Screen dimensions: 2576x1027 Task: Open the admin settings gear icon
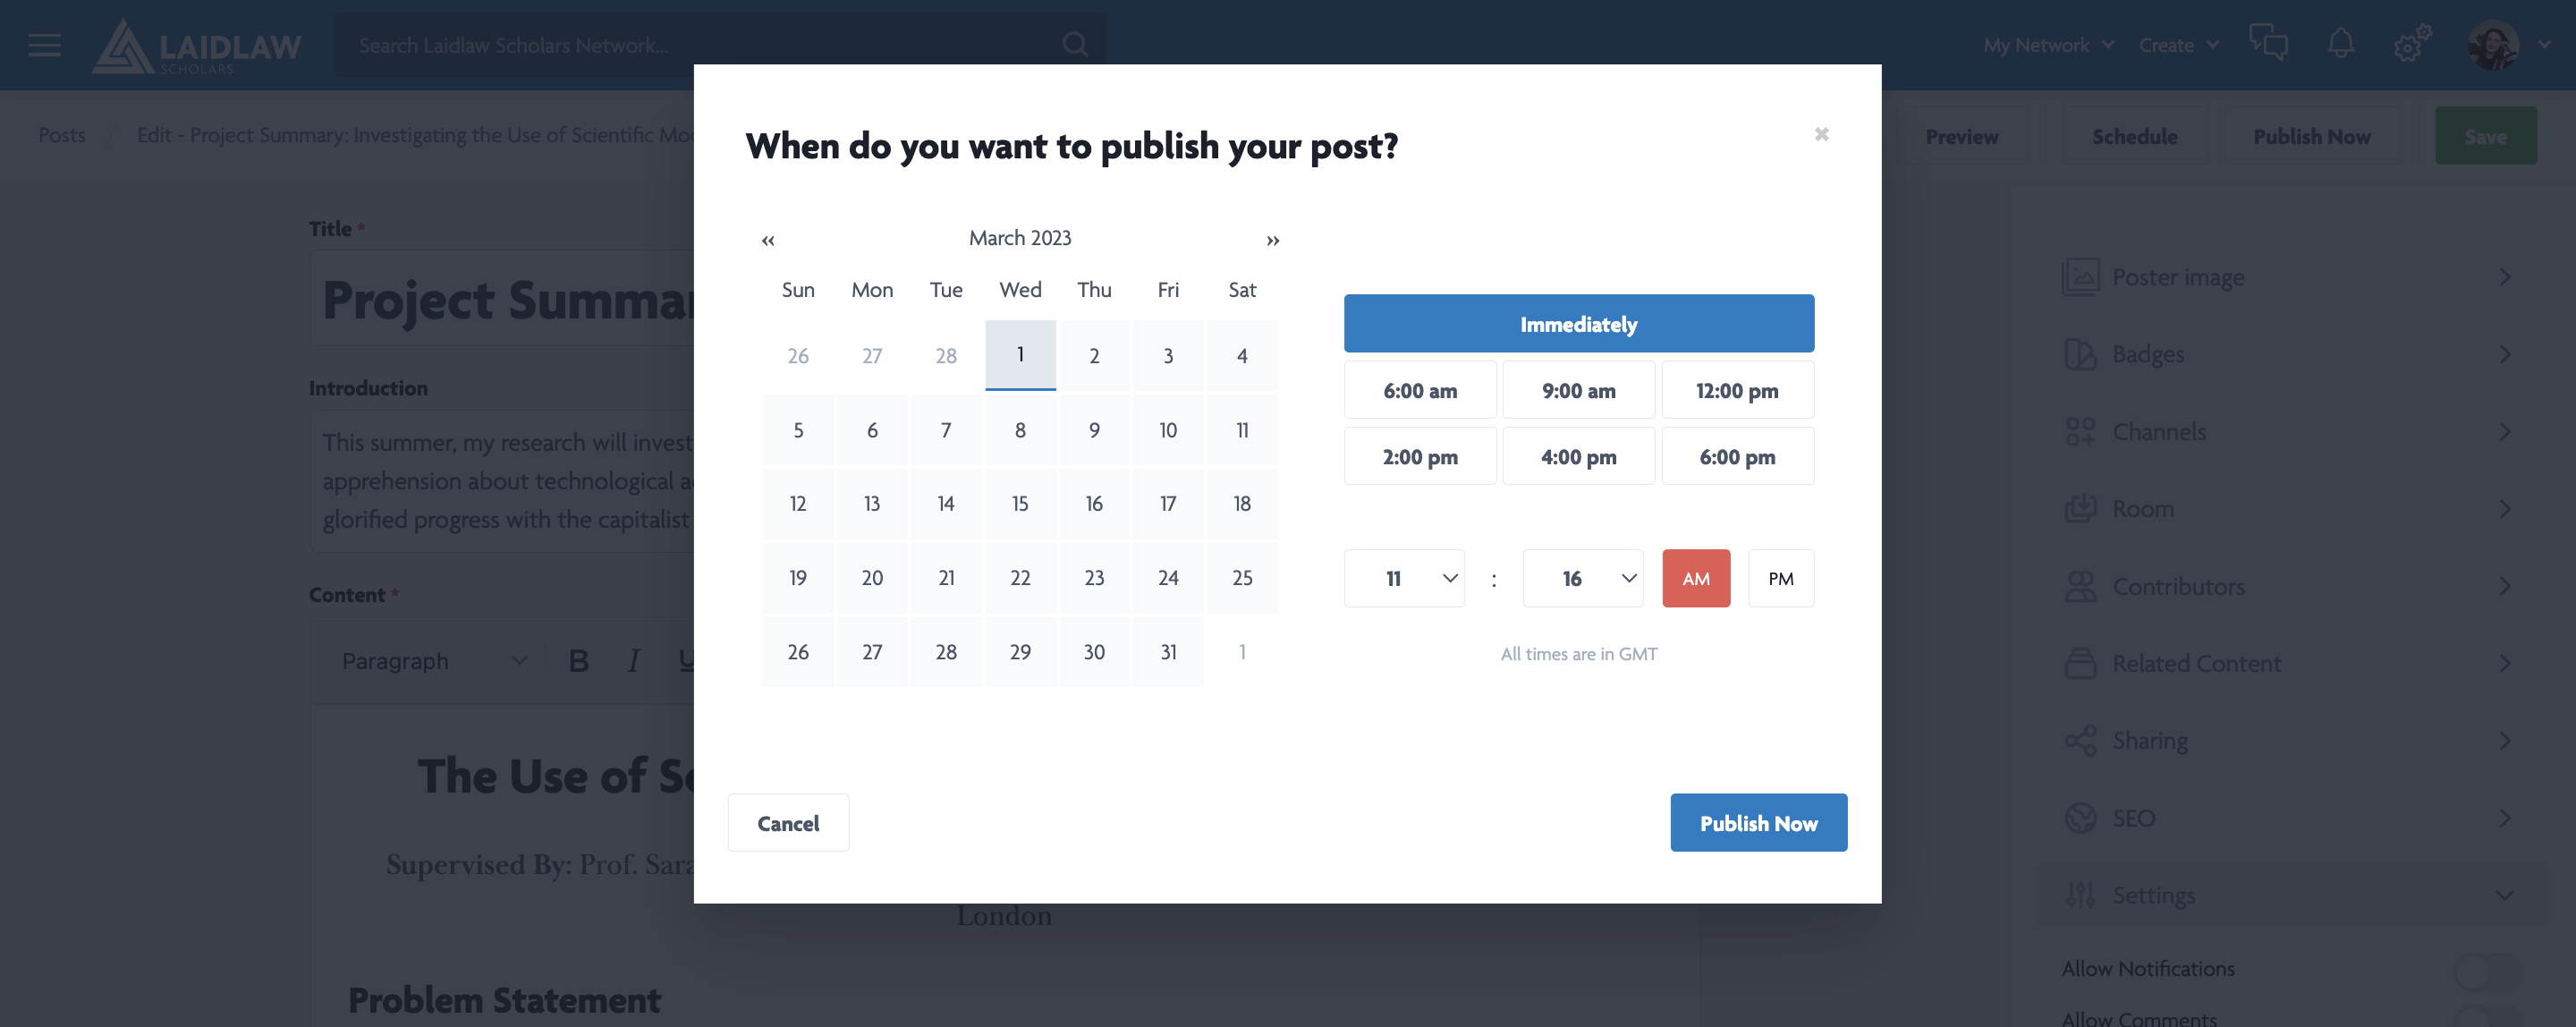(2411, 44)
